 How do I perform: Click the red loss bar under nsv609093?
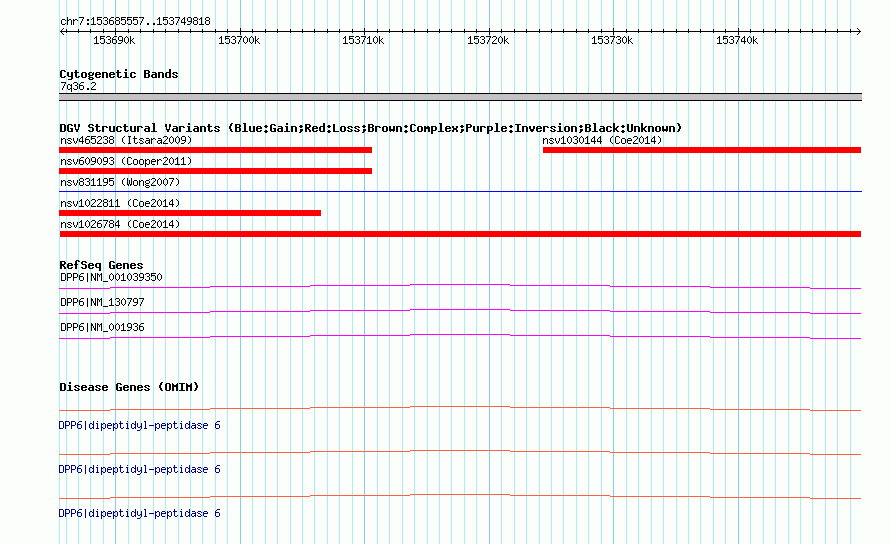pos(216,171)
